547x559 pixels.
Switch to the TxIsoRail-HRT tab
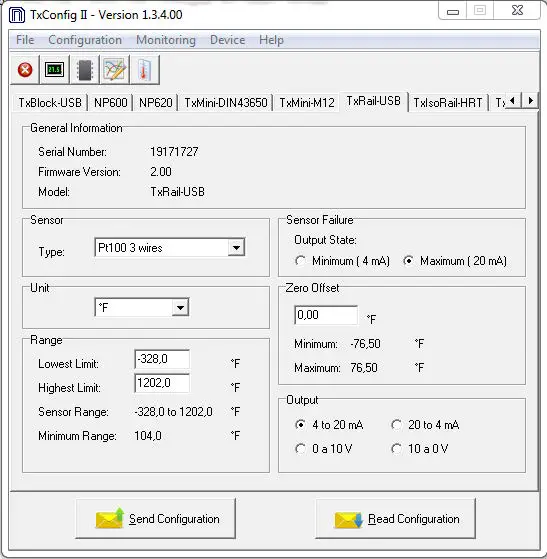[x=448, y=103]
